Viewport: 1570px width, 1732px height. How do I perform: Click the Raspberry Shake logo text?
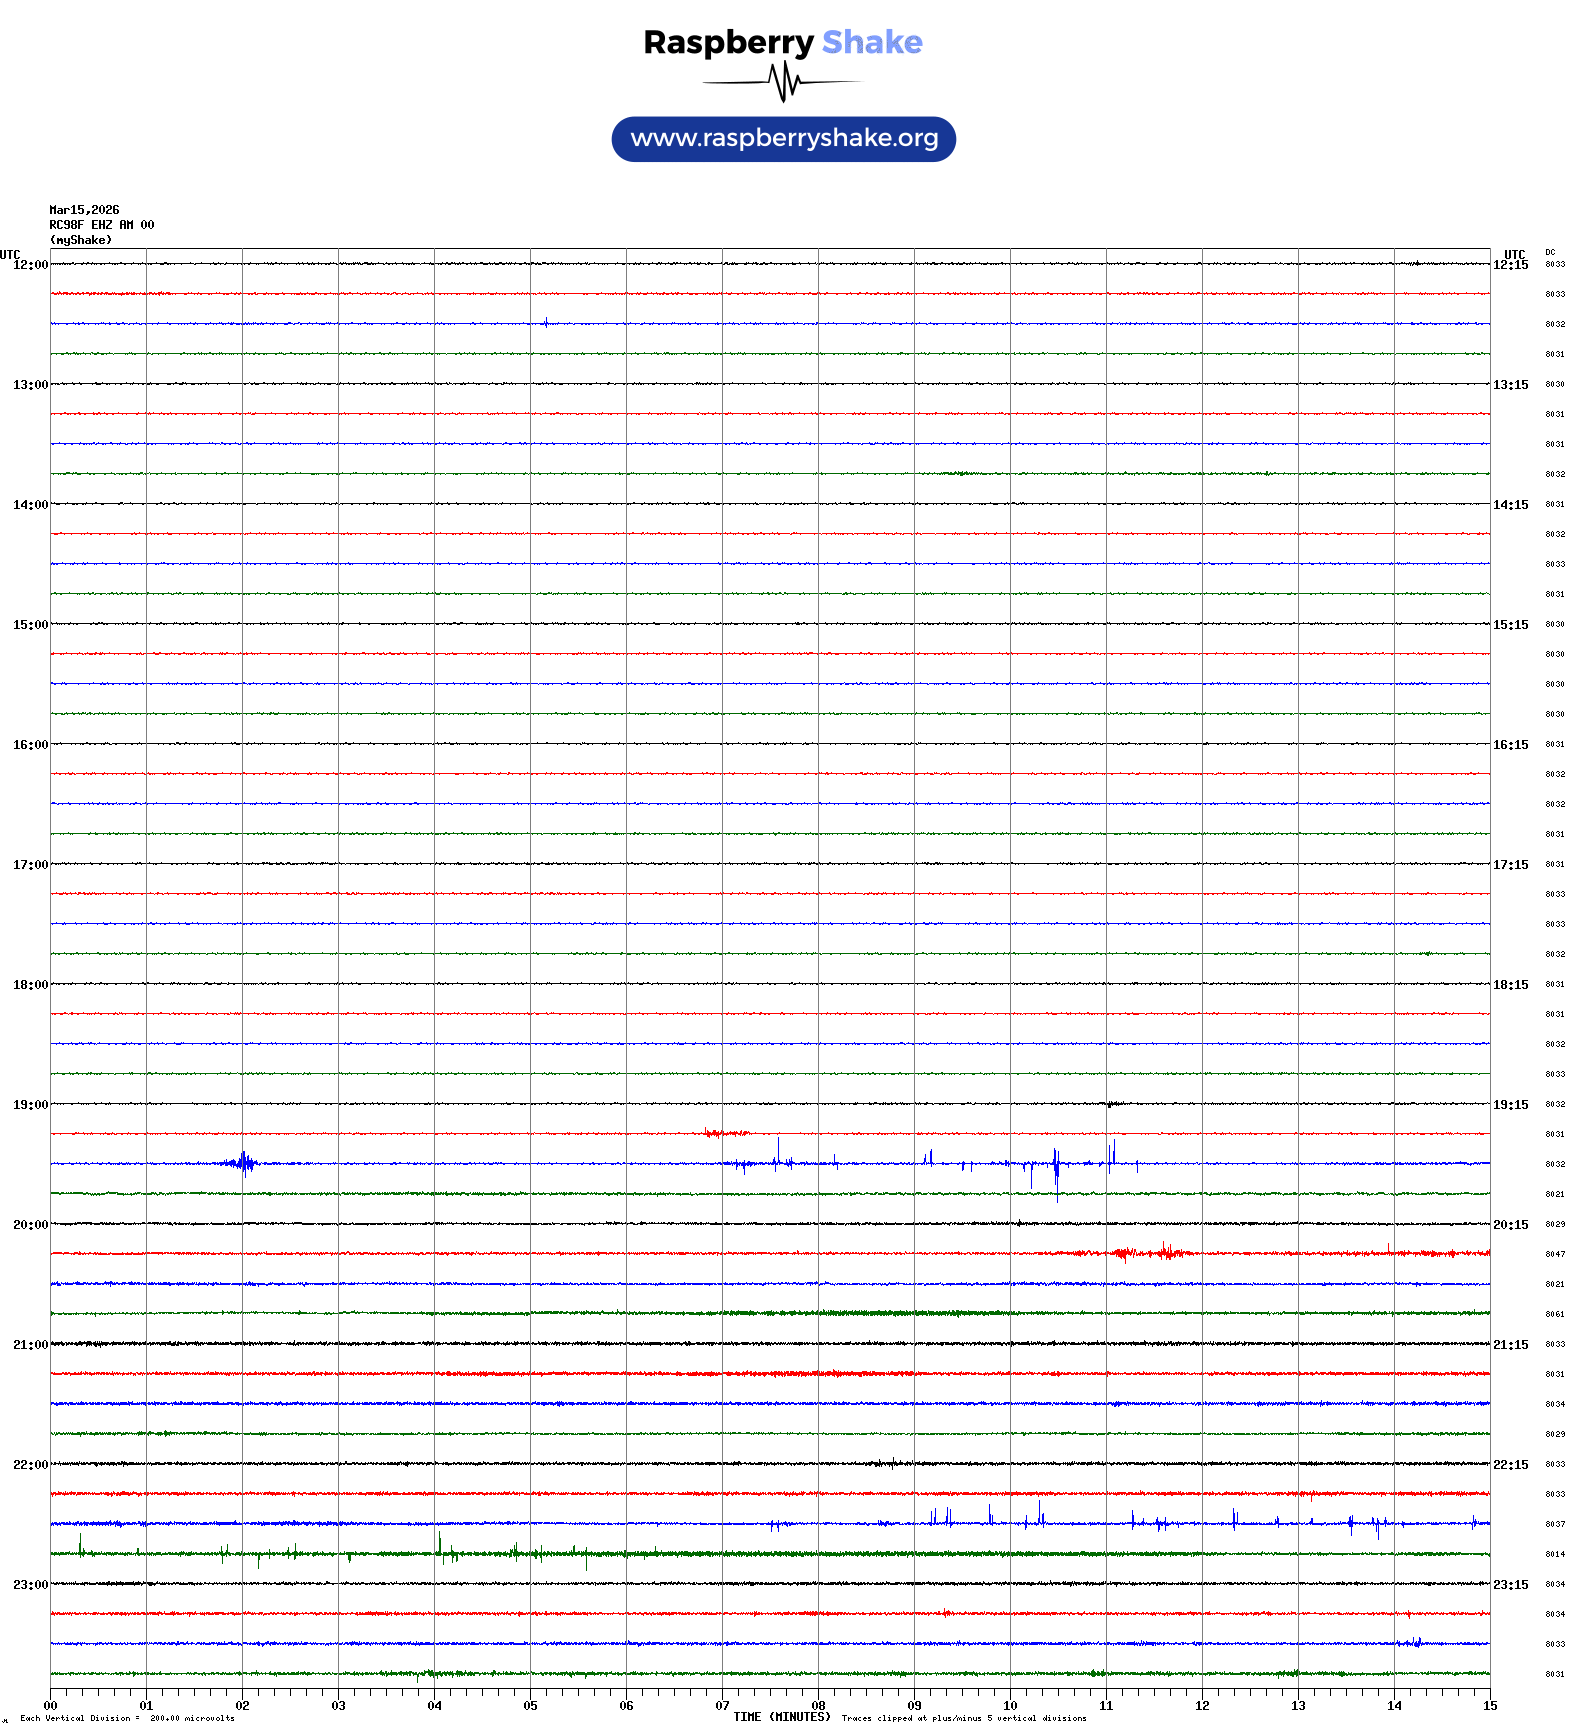pos(783,42)
